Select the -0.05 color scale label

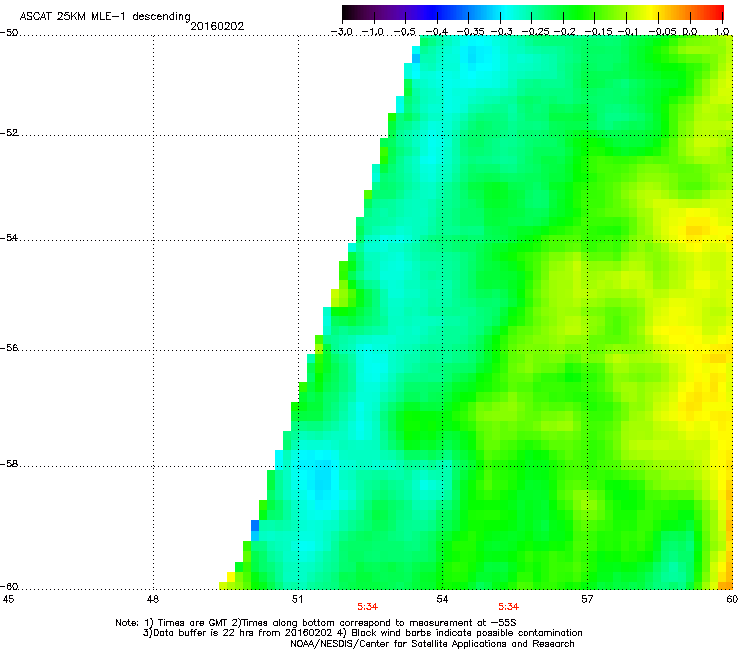point(662,32)
